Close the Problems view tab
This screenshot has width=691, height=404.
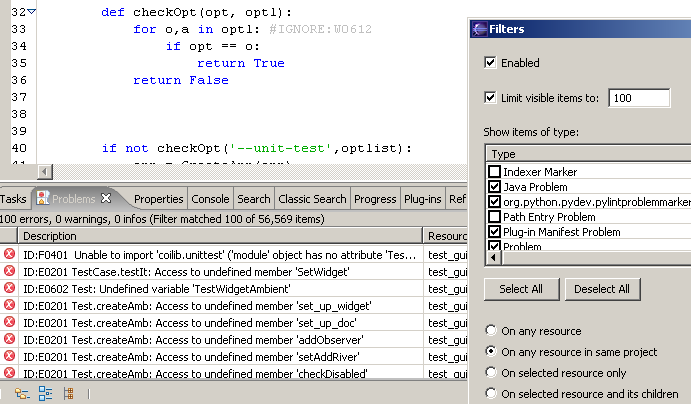click(106, 199)
